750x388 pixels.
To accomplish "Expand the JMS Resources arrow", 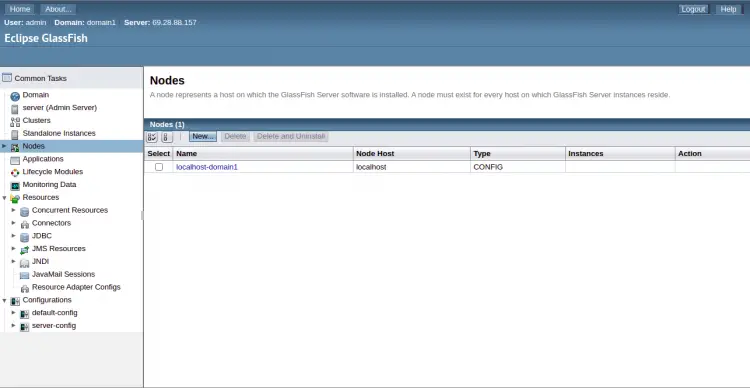I will point(13,249).
